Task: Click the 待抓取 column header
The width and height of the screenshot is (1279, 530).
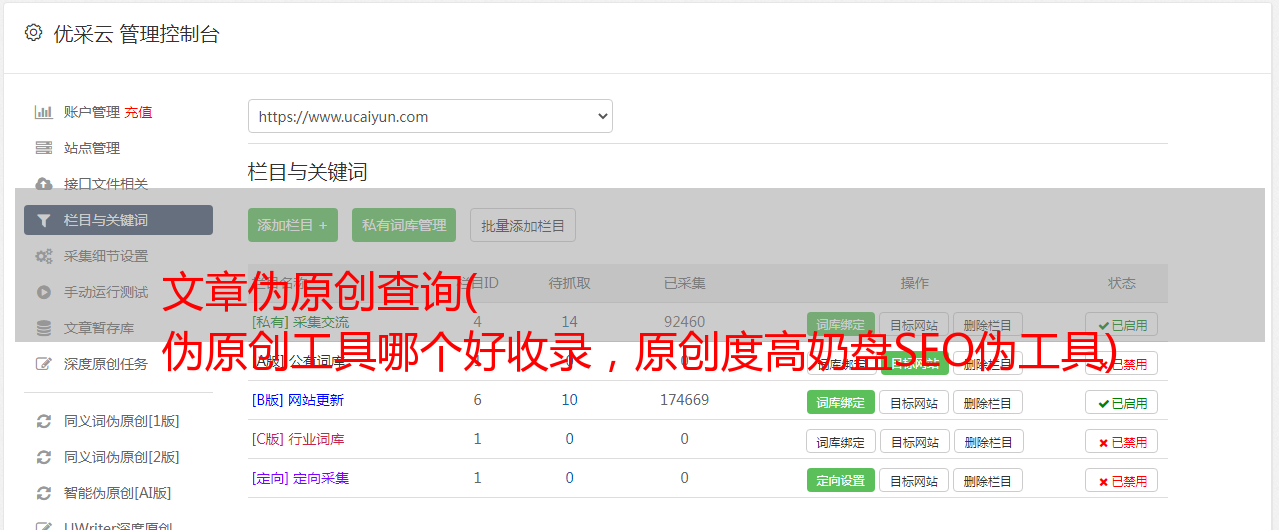Action: point(570,283)
